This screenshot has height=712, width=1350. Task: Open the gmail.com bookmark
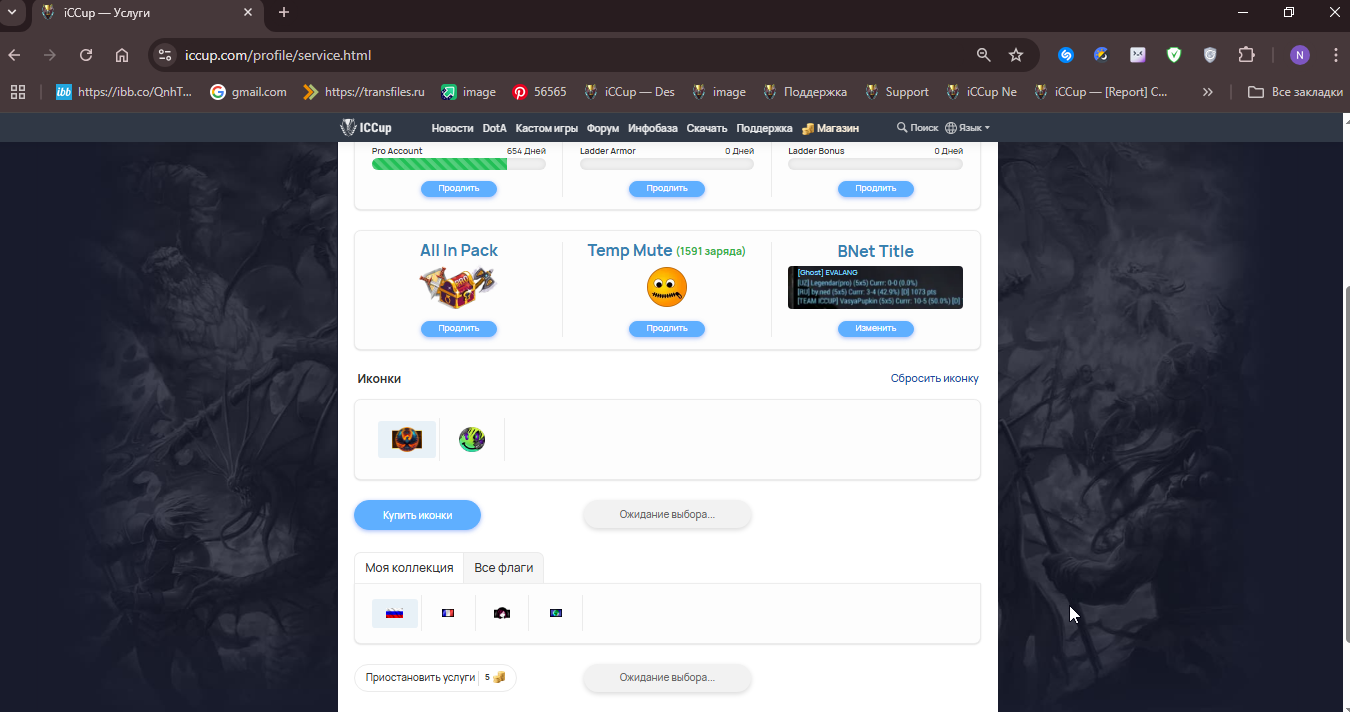(x=248, y=92)
